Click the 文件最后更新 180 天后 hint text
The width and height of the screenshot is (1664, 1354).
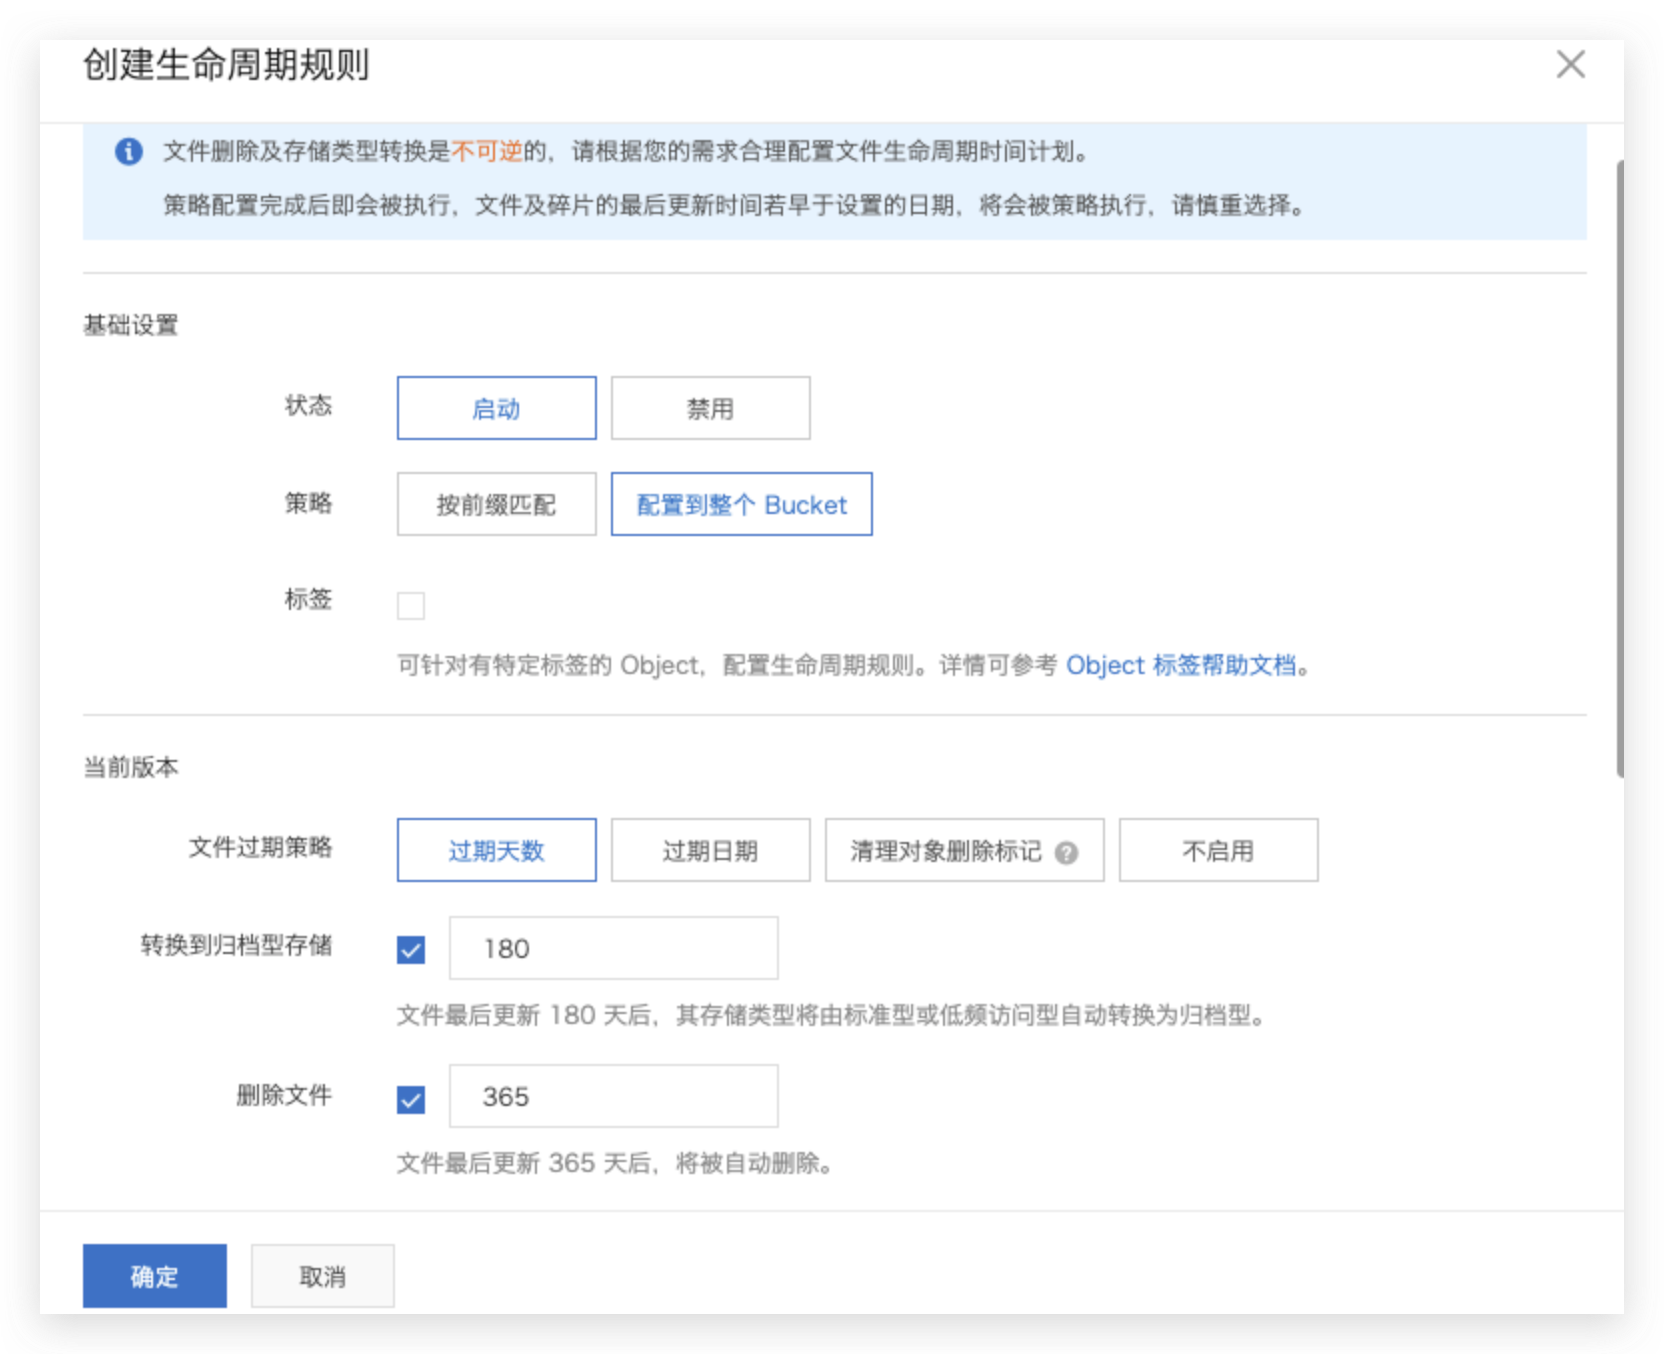[x=832, y=1016]
